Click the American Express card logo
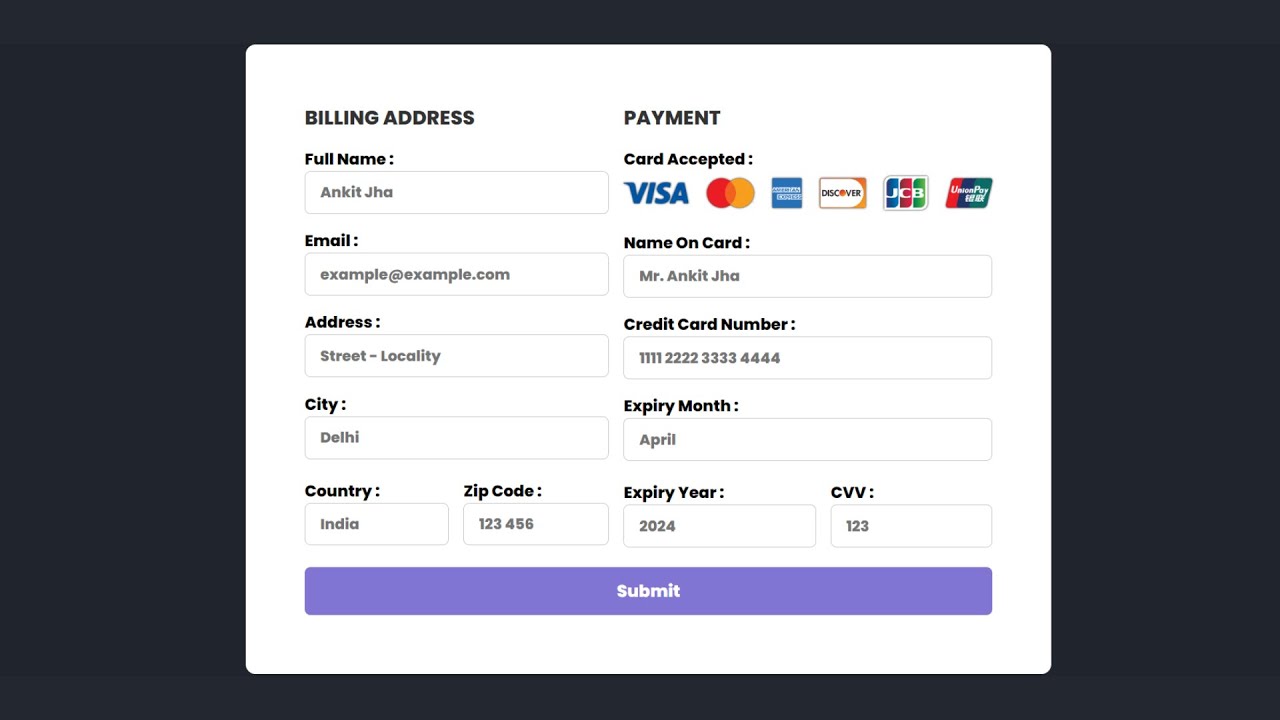The width and height of the screenshot is (1280, 720). (x=787, y=193)
